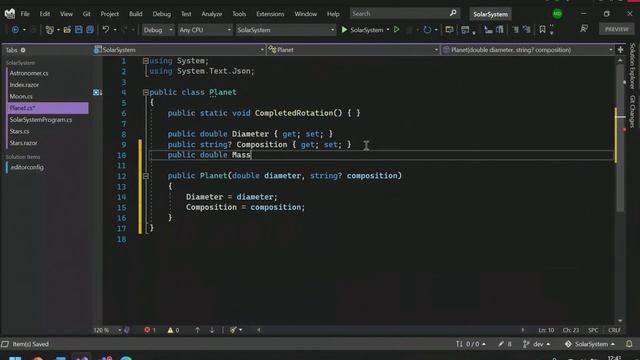Open the Planet type navigation dropdown
The height and width of the screenshot is (360, 640).
353,50
